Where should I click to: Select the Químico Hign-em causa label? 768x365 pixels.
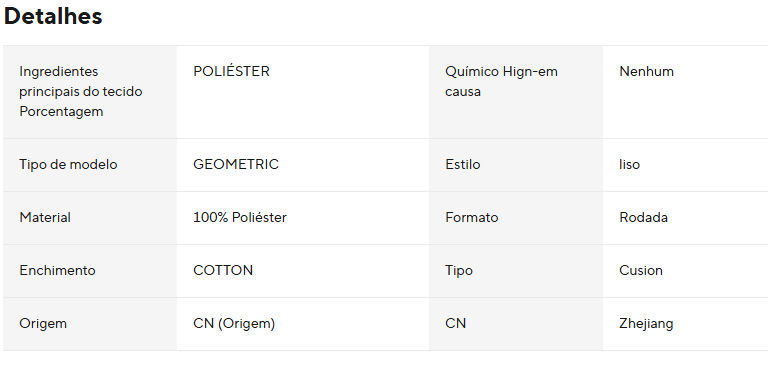click(x=501, y=81)
